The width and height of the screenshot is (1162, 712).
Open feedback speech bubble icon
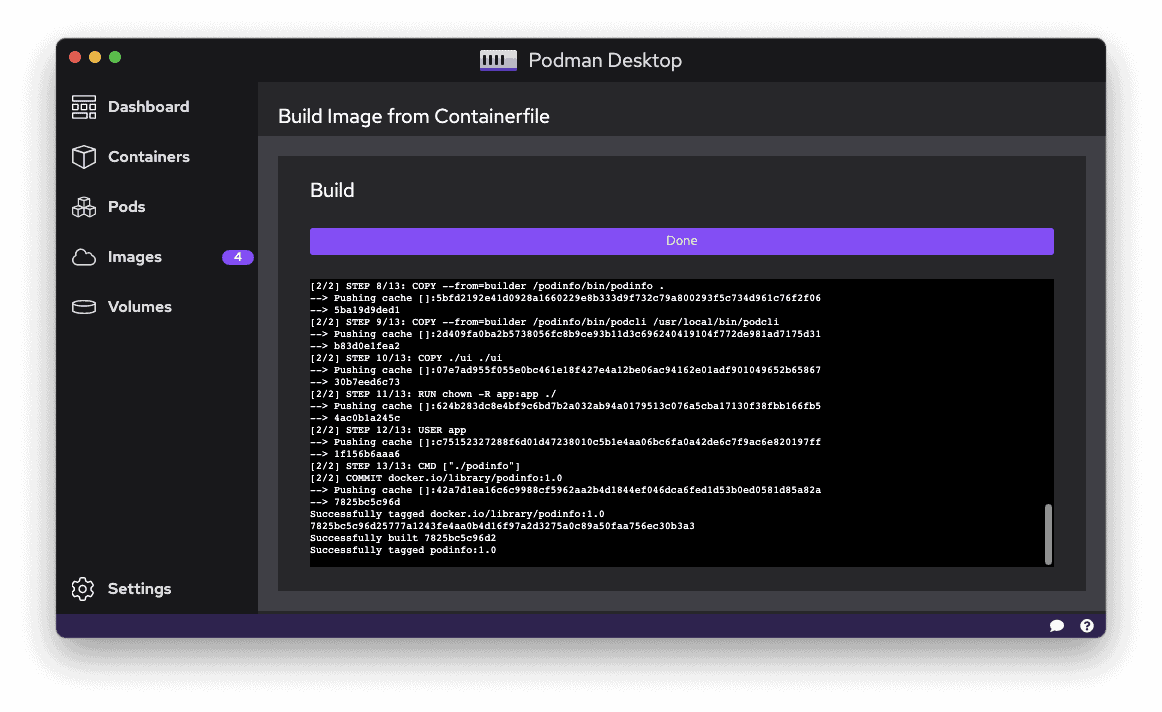click(1057, 626)
